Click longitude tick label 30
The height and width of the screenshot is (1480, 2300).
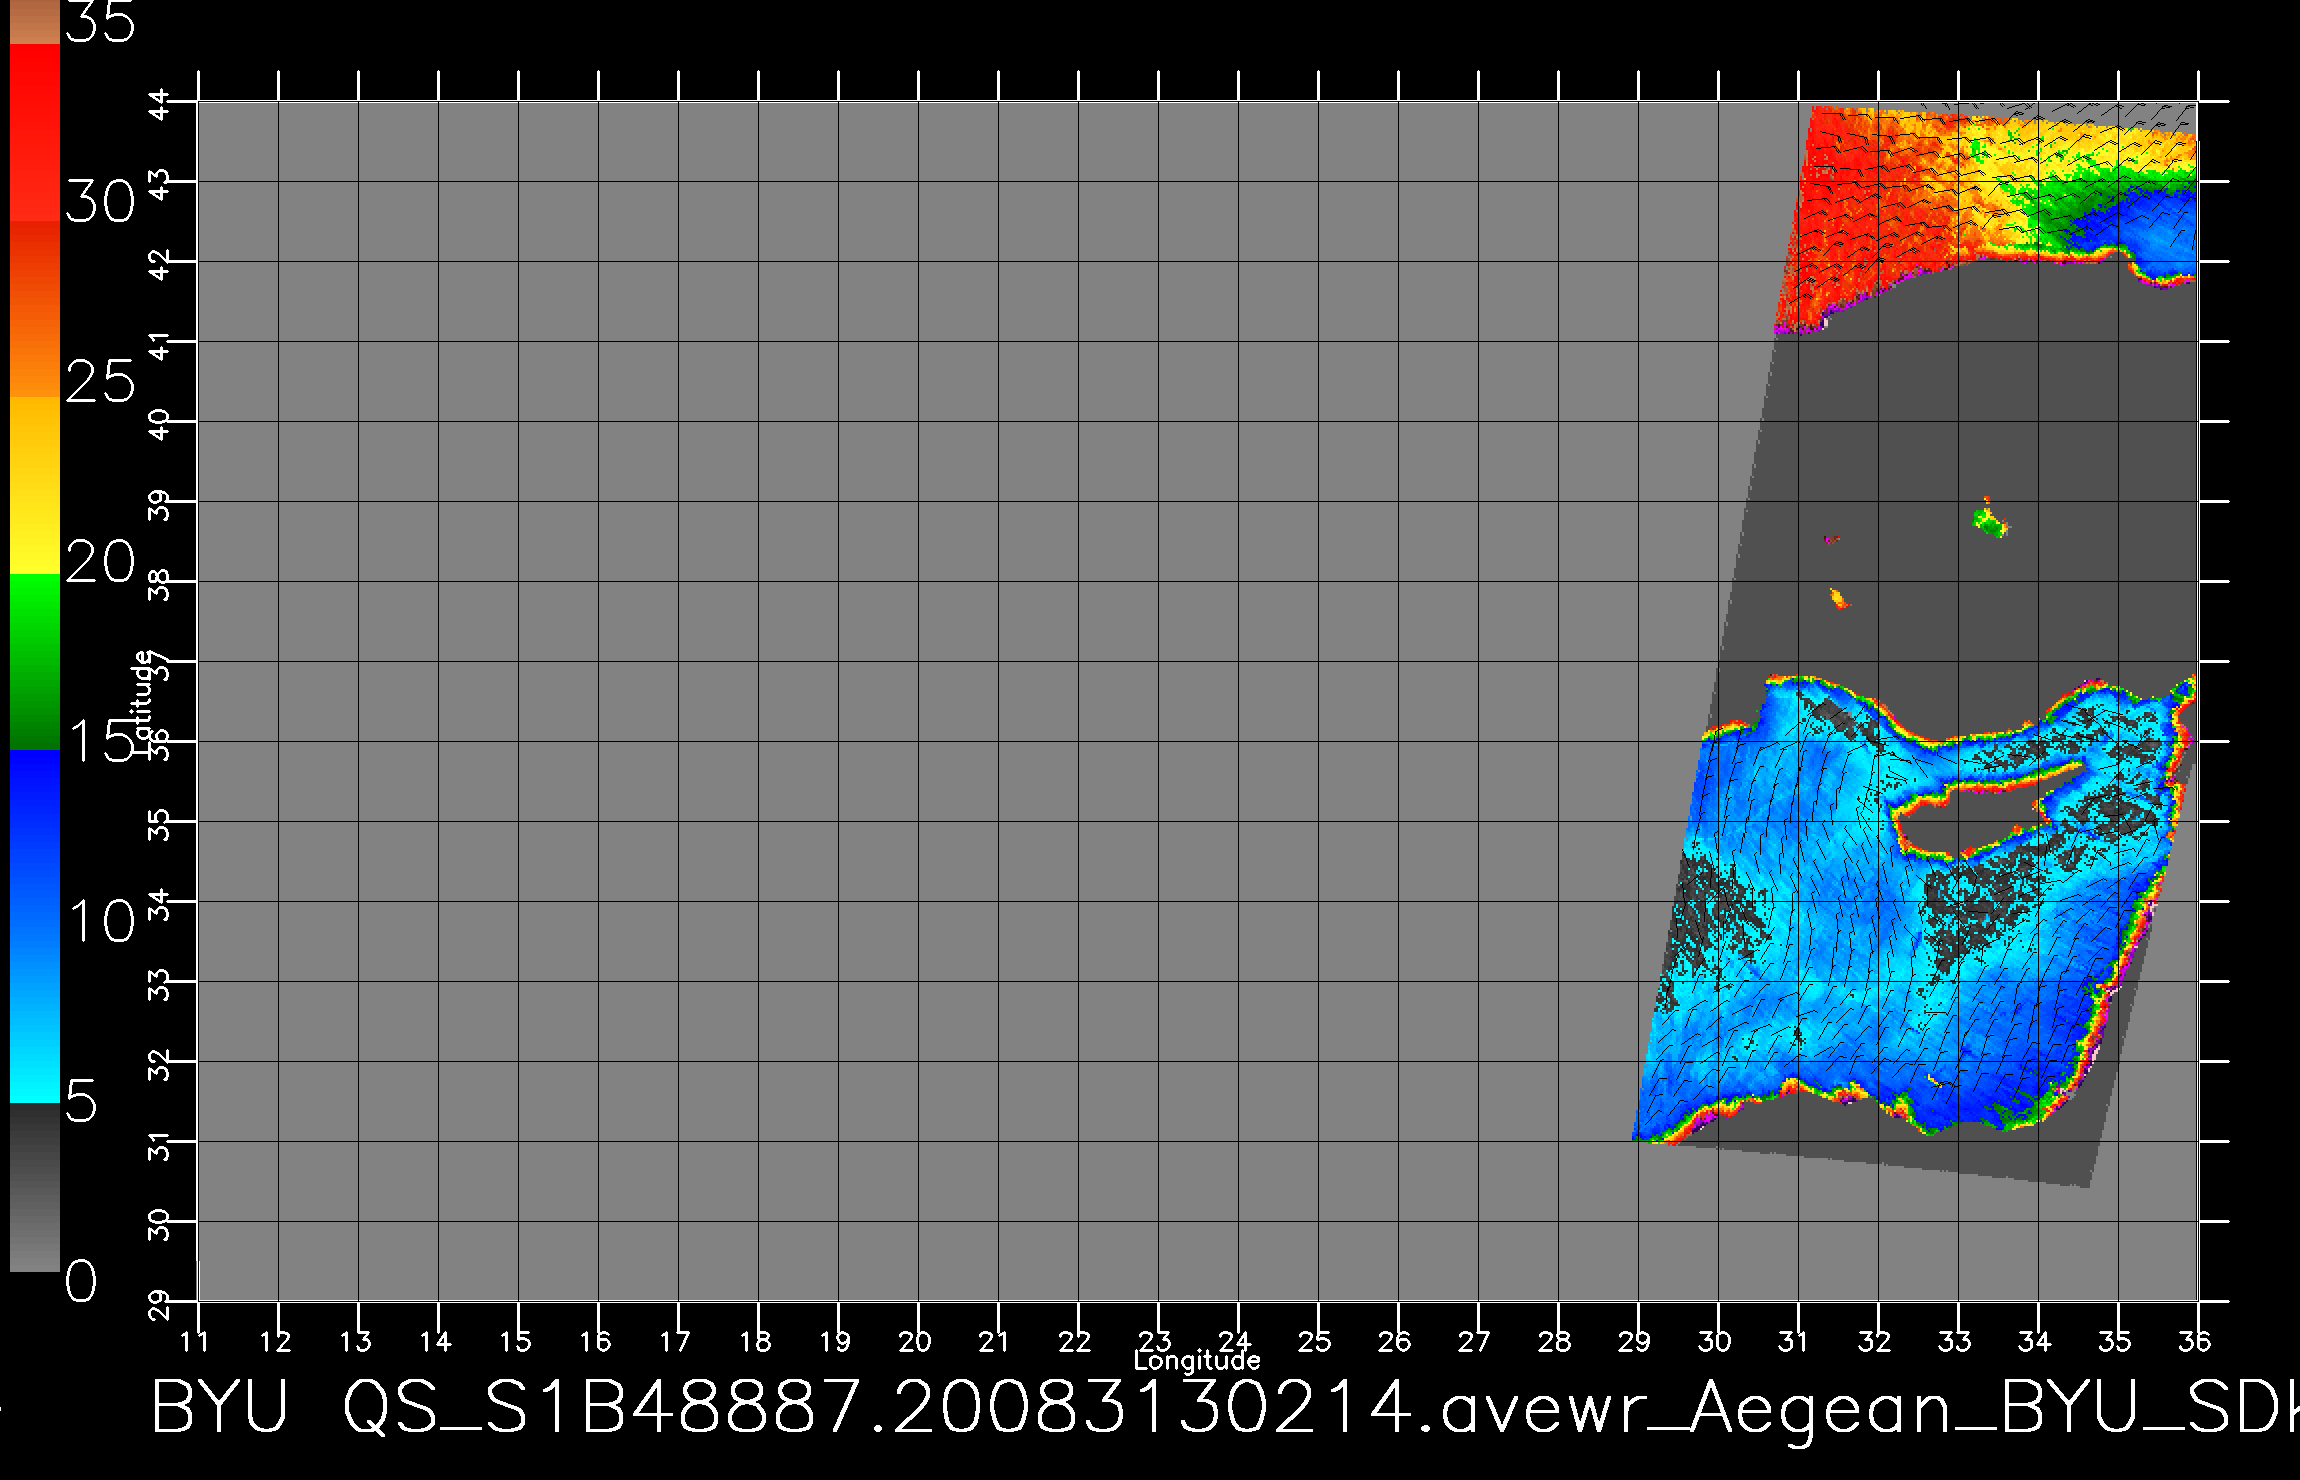[x=1715, y=1341]
